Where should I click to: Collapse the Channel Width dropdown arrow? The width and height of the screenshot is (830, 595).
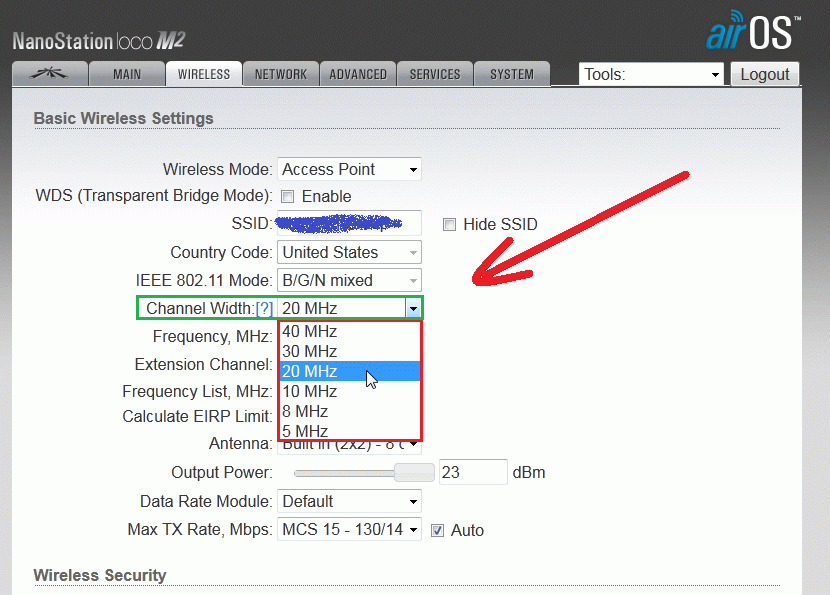(x=413, y=308)
